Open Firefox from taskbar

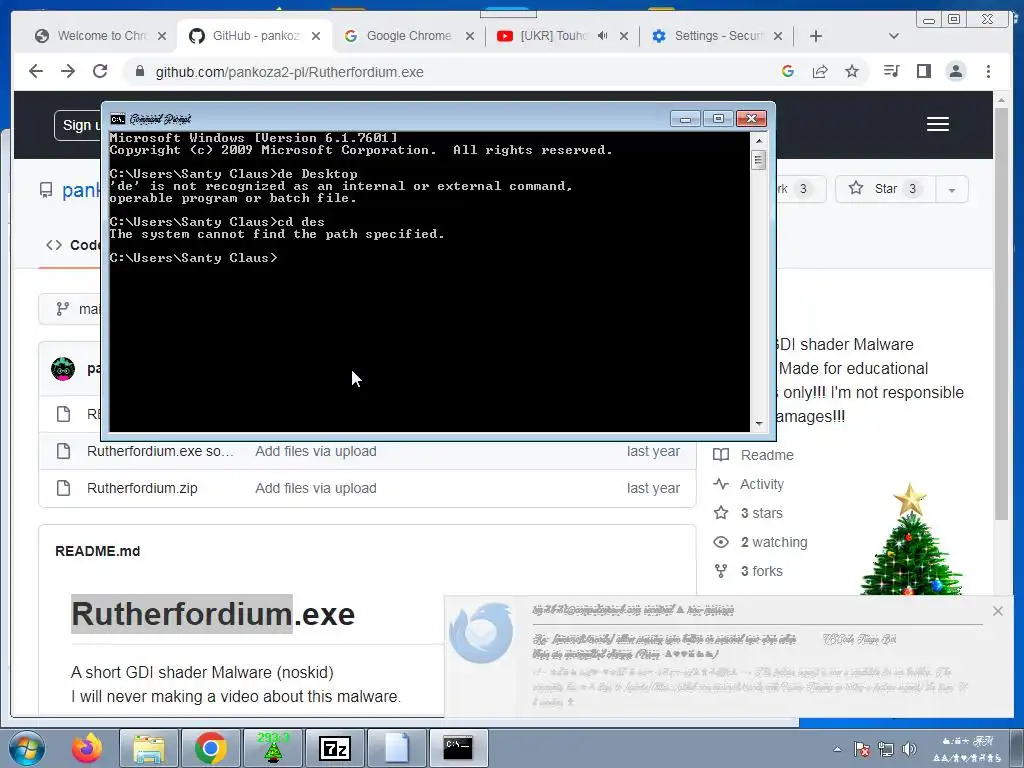click(88, 748)
